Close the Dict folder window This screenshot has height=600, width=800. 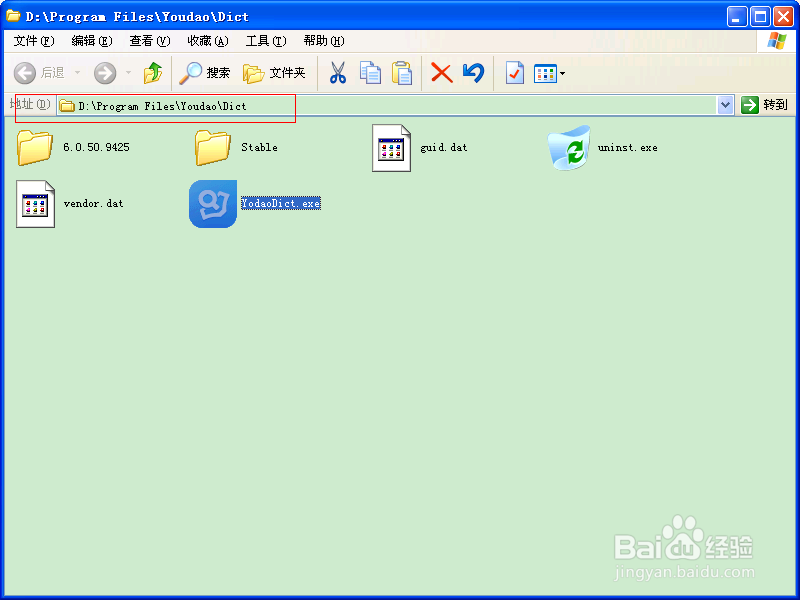[x=783, y=17]
